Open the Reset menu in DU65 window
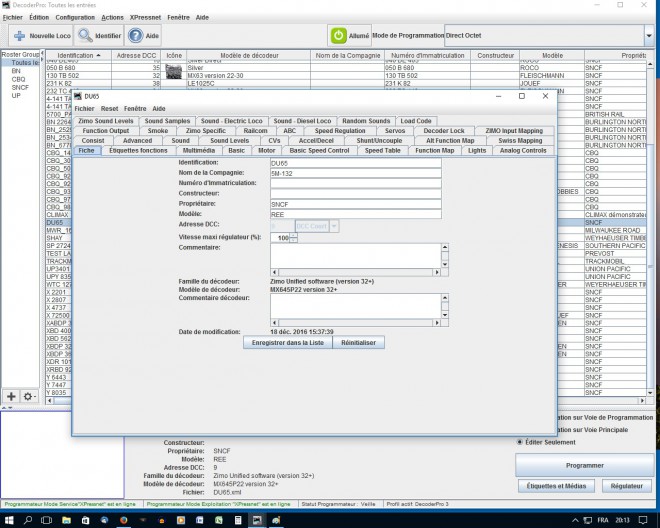The width and height of the screenshot is (660, 528). pos(109,109)
